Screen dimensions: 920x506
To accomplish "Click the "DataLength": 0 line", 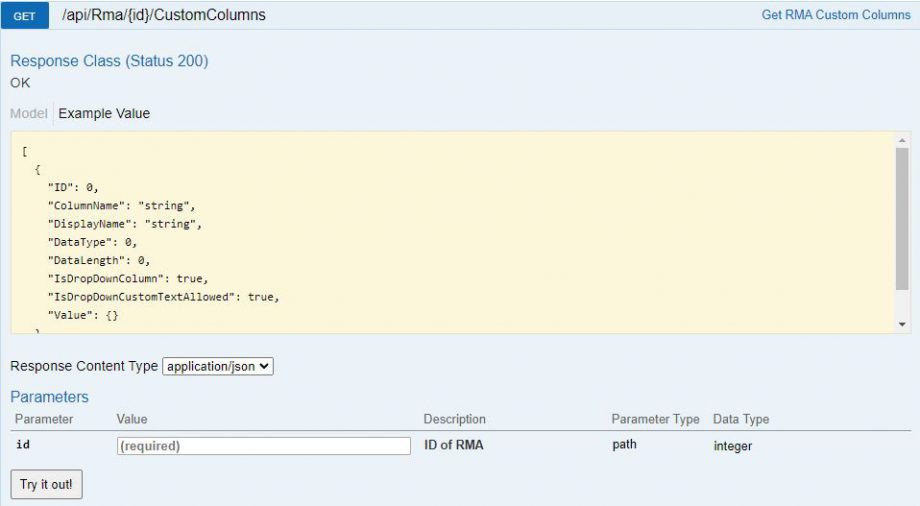I will [x=99, y=260].
